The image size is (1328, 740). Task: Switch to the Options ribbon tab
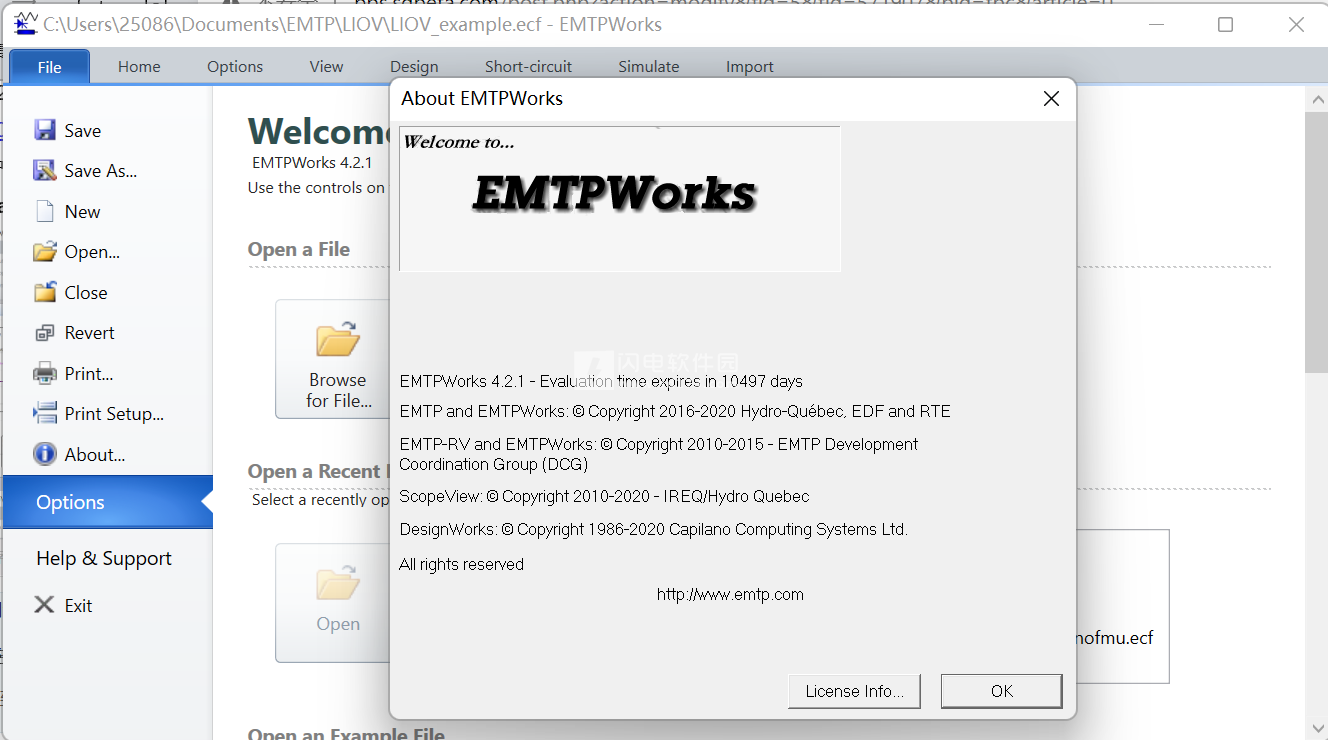tap(235, 67)
